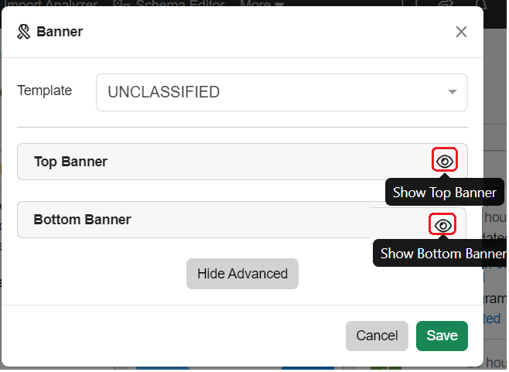Select the Top Banner section header
Viewport: 509px width, 372px height.
(x=242, y=162)
